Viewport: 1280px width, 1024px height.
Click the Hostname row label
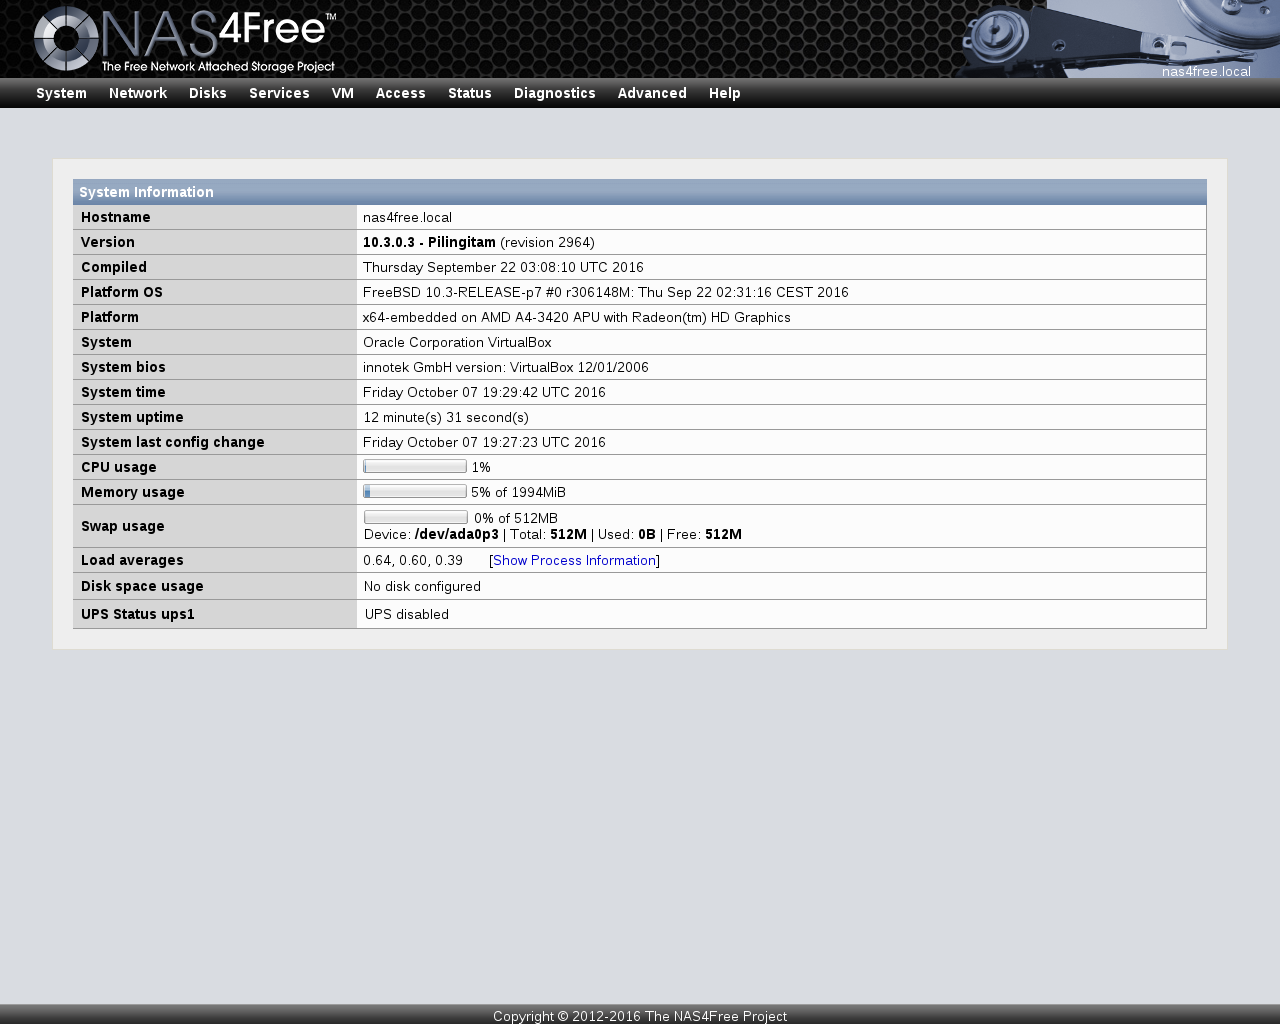coord(116,217)
